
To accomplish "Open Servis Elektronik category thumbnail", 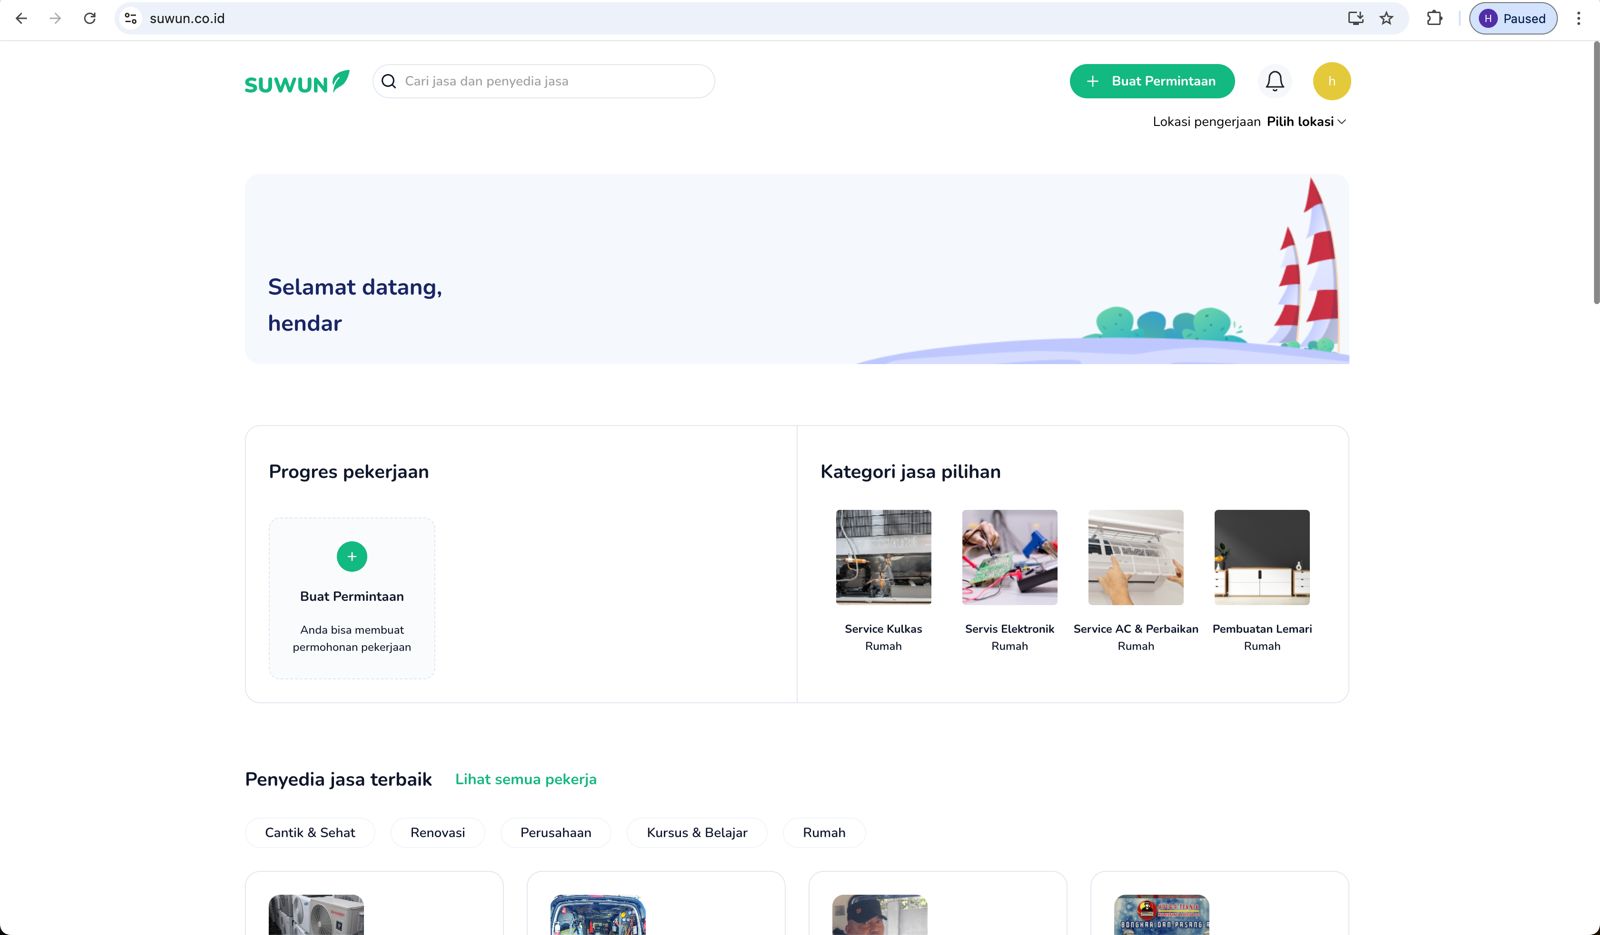I will pyautogui.click(x=1009, y=557).
